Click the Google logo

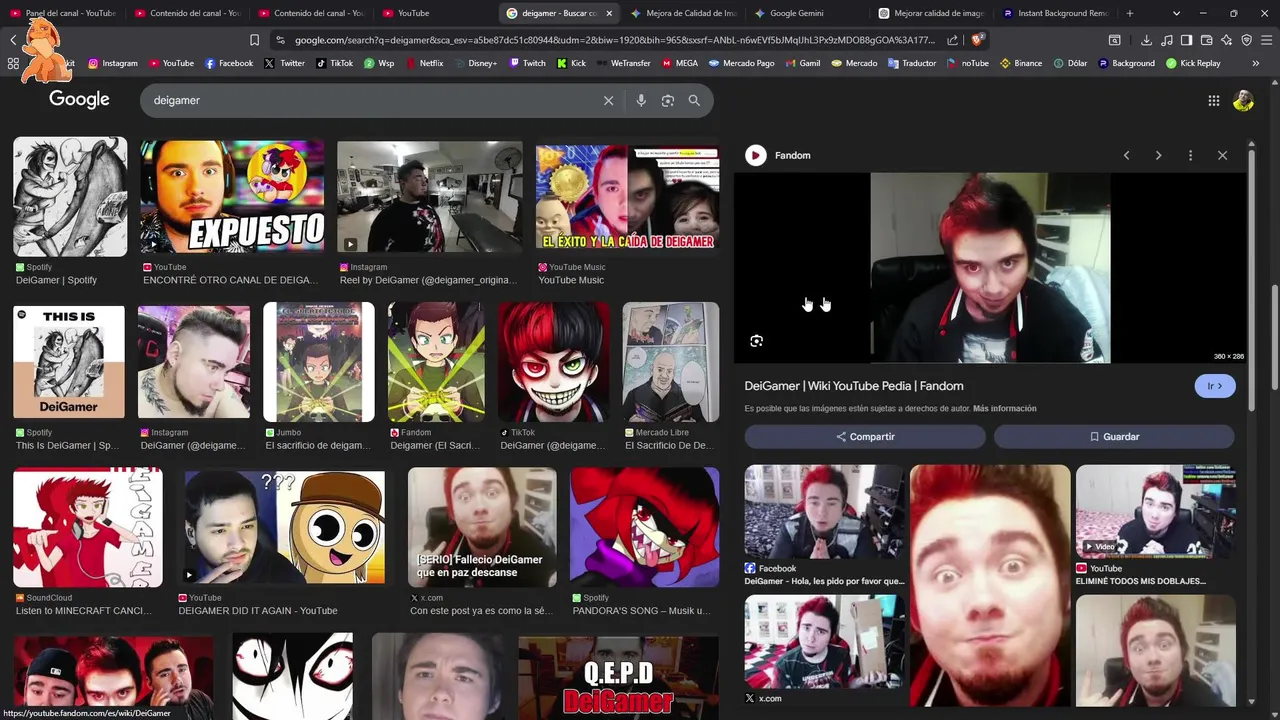pos(79,99)
